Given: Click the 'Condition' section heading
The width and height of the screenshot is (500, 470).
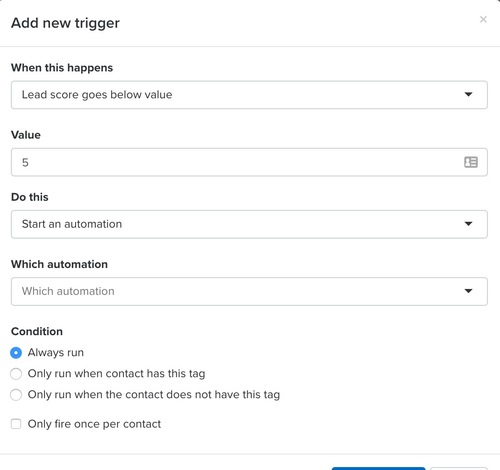Looking at the screenshot, I should (37, 331).
